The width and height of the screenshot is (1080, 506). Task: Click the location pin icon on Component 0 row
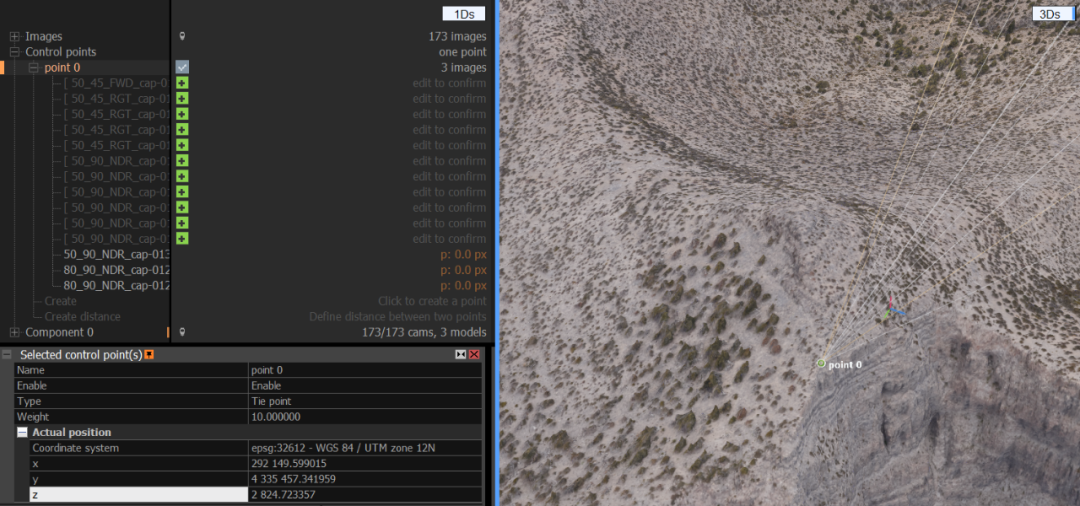pyautogui.click(x=182, y=333)
